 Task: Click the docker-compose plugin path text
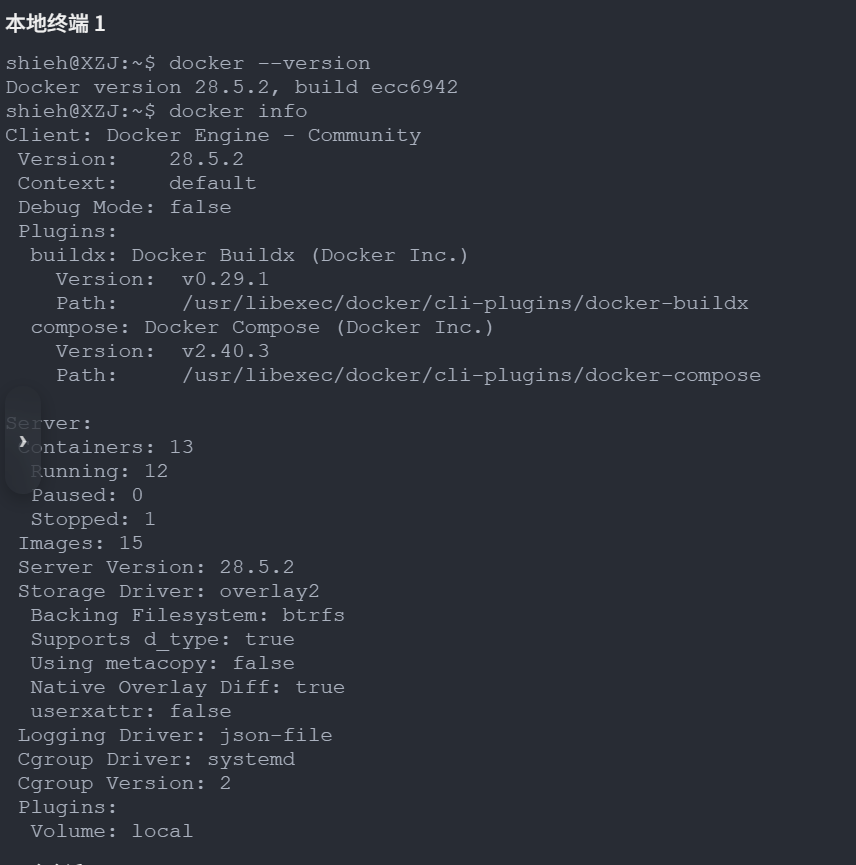click(471, 375)
